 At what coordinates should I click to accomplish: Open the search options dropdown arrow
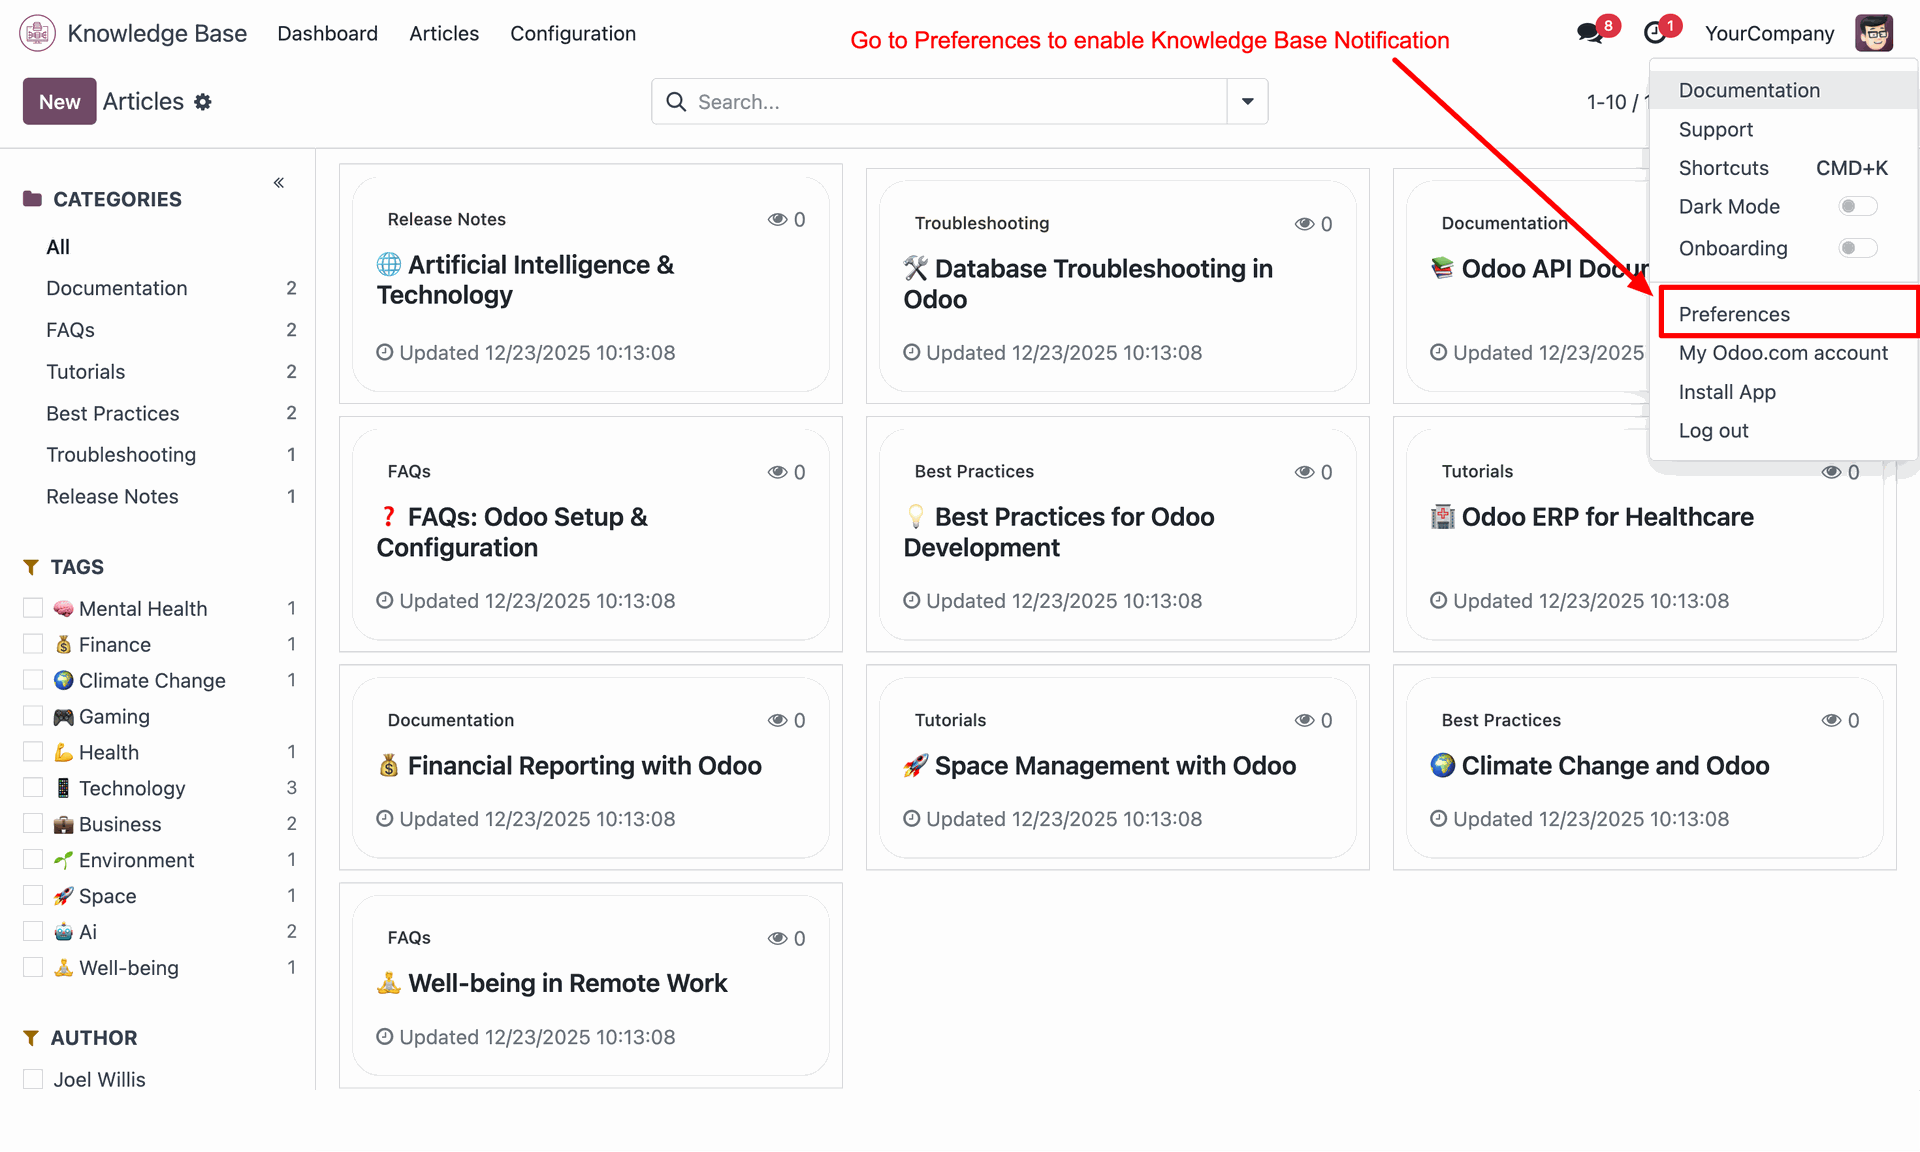click(1247, 102)
